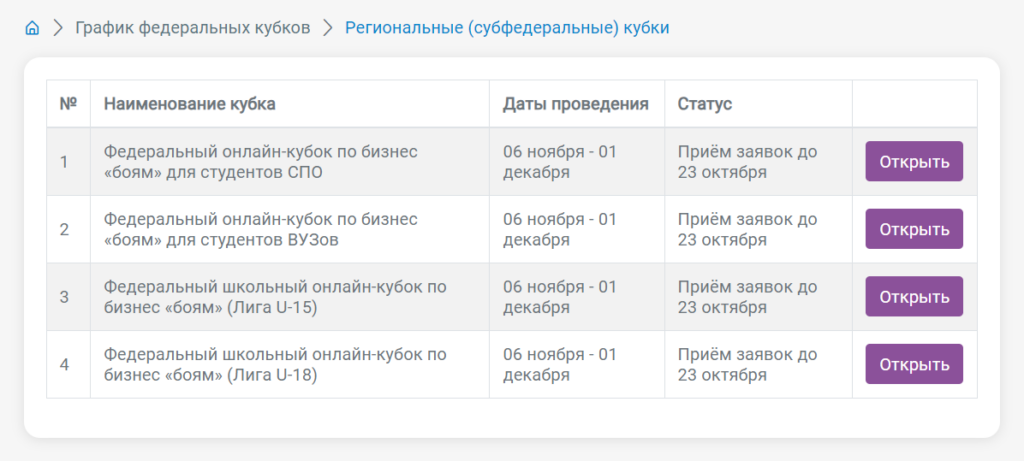Click the status cell in row 4
1024x461 pixels.
[758, 364]
